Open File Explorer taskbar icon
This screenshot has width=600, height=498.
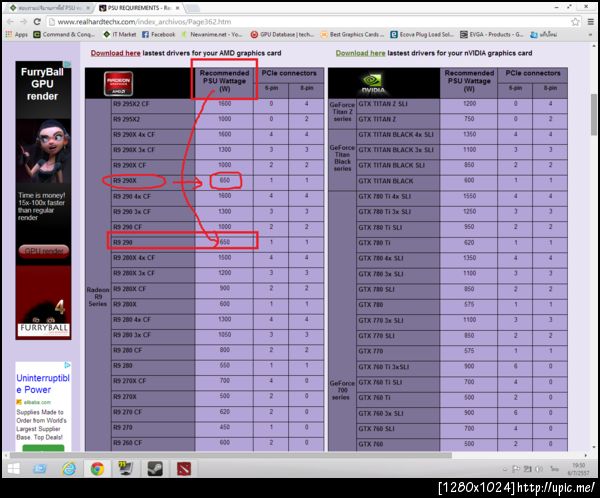[x=40, y=469]
